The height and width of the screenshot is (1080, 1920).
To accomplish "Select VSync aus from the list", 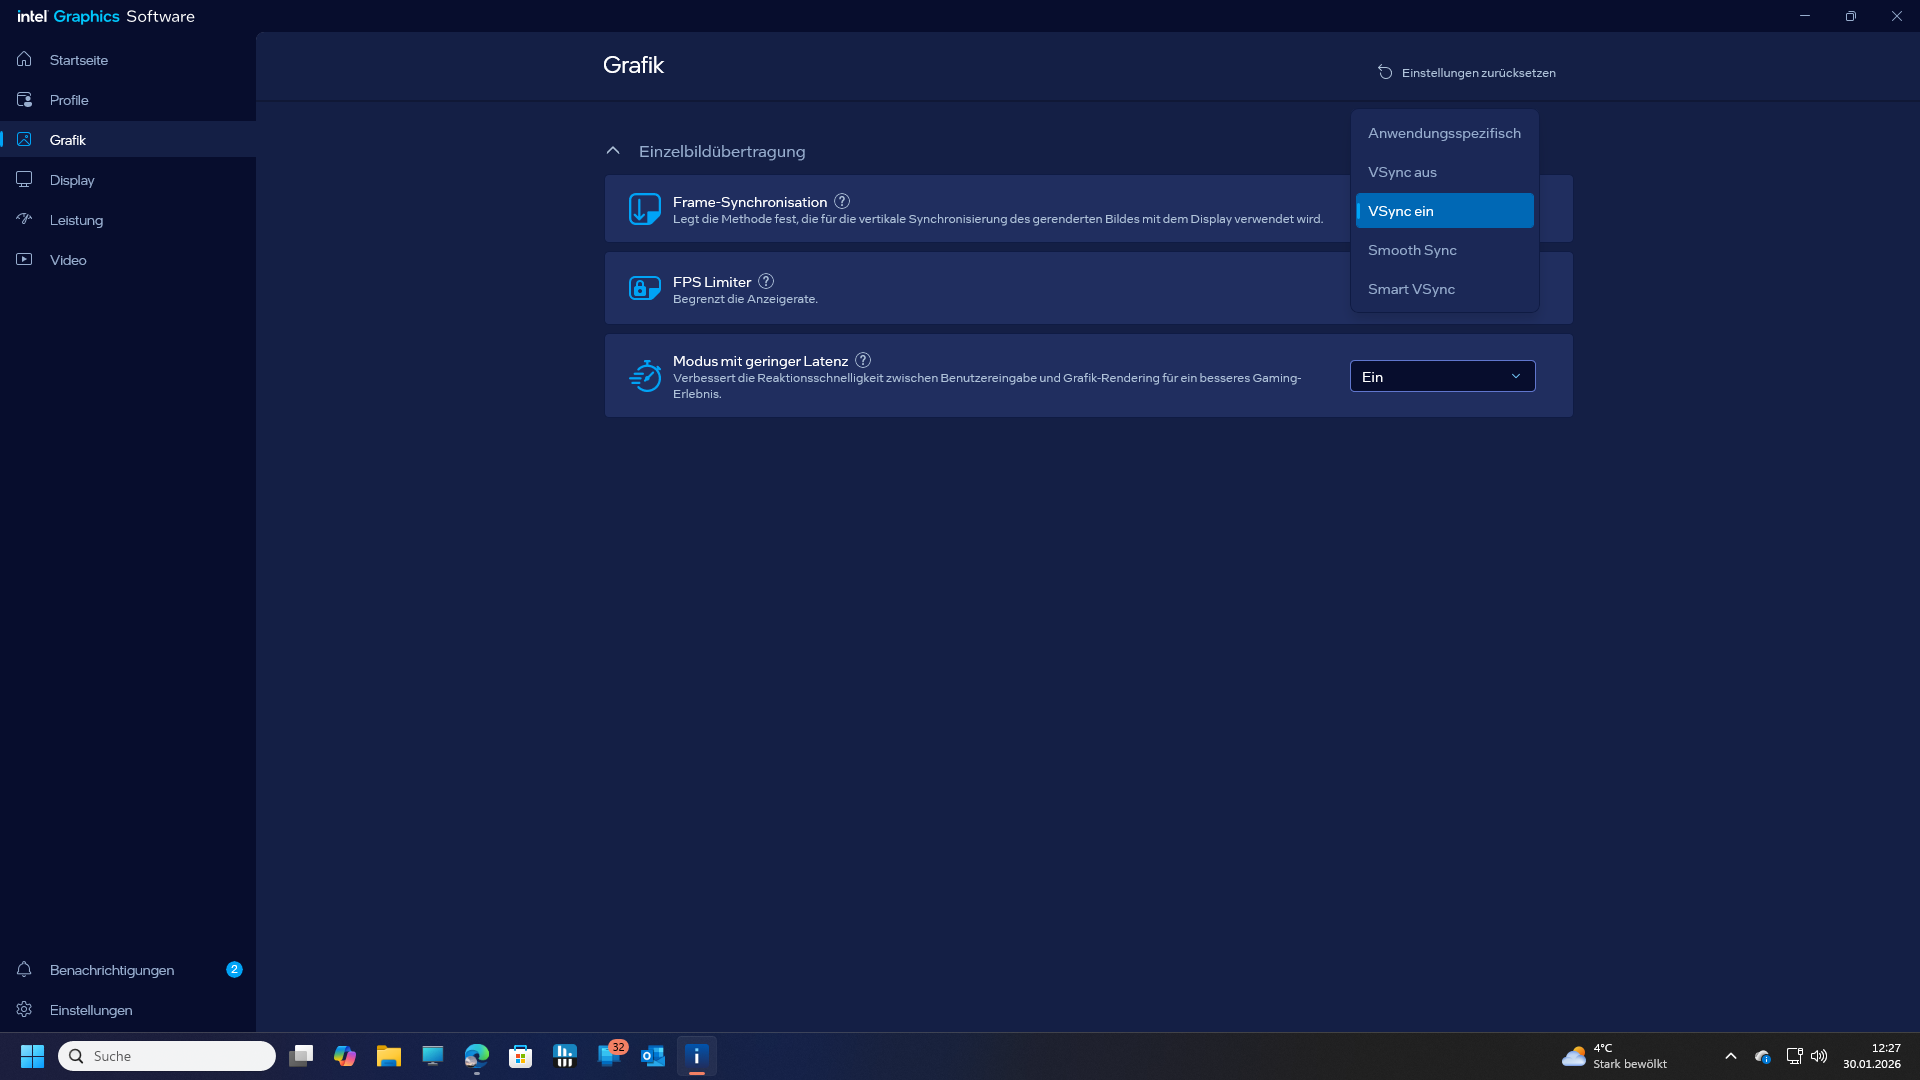I will click(x=1403, y=171).
